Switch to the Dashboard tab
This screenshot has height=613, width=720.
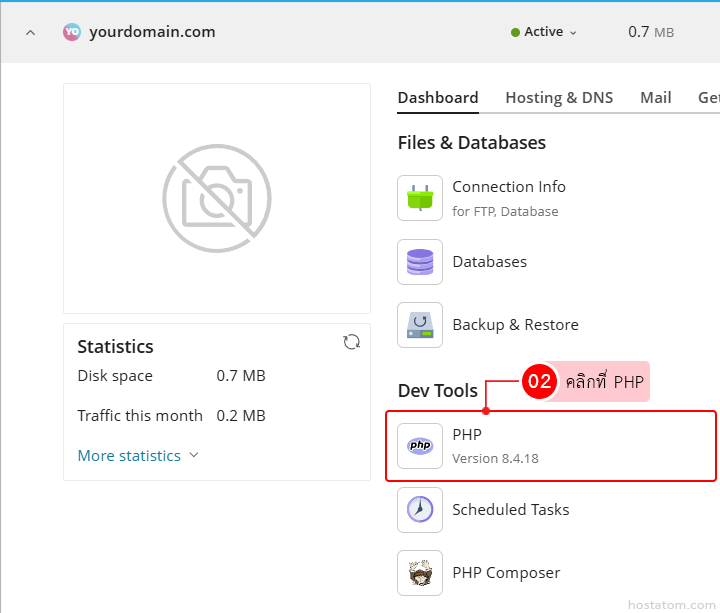tap(438, 98)
